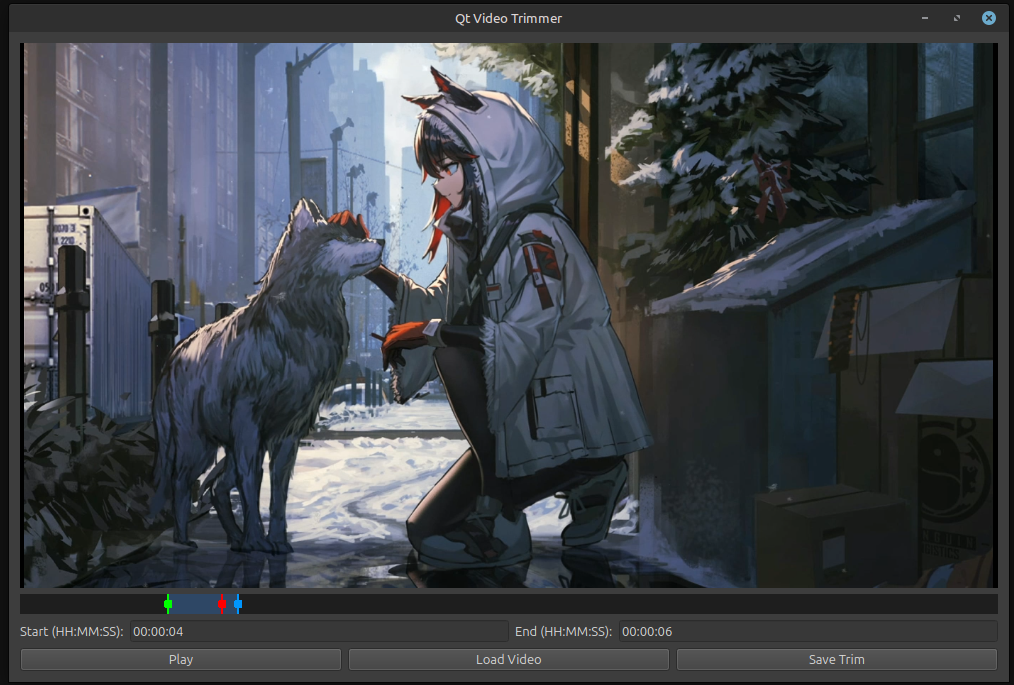Maximize the Qt Video Trimmer window
Screen dimensions: 1014x685
[x=957, y=18]
